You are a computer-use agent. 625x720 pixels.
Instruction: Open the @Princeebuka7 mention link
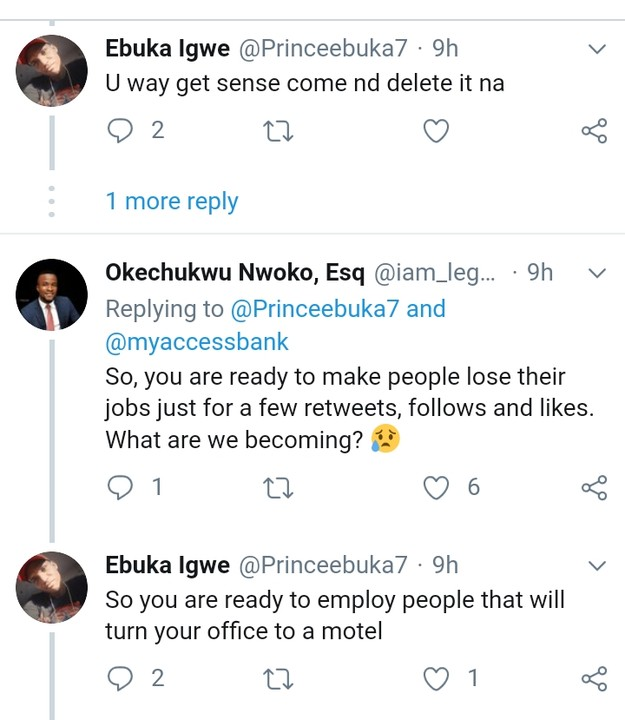coord(317,309)
